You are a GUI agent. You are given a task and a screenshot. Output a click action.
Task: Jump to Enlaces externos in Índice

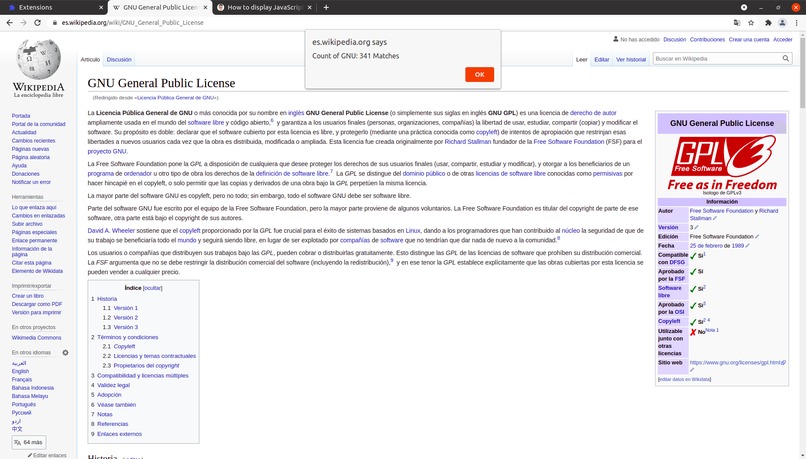point(119,434)
